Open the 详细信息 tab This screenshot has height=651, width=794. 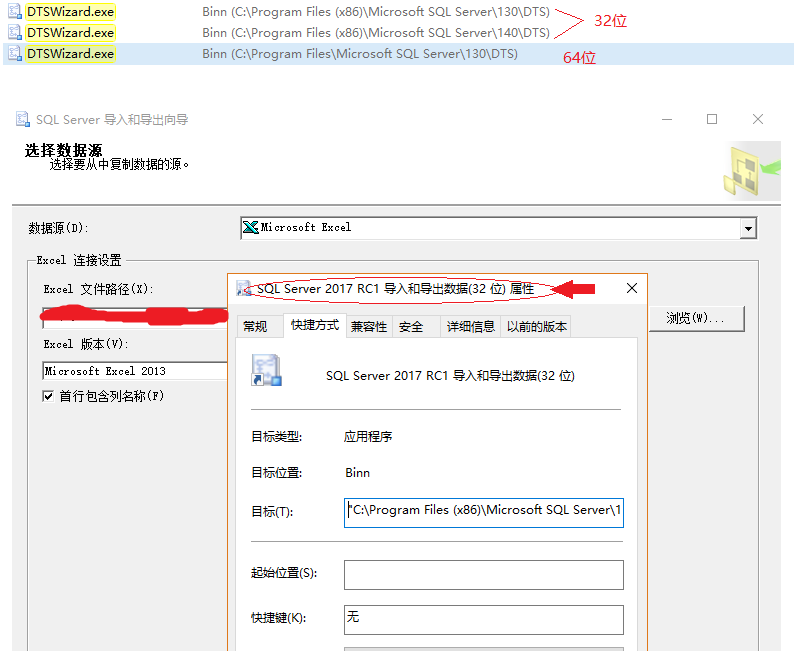(470, 327)
